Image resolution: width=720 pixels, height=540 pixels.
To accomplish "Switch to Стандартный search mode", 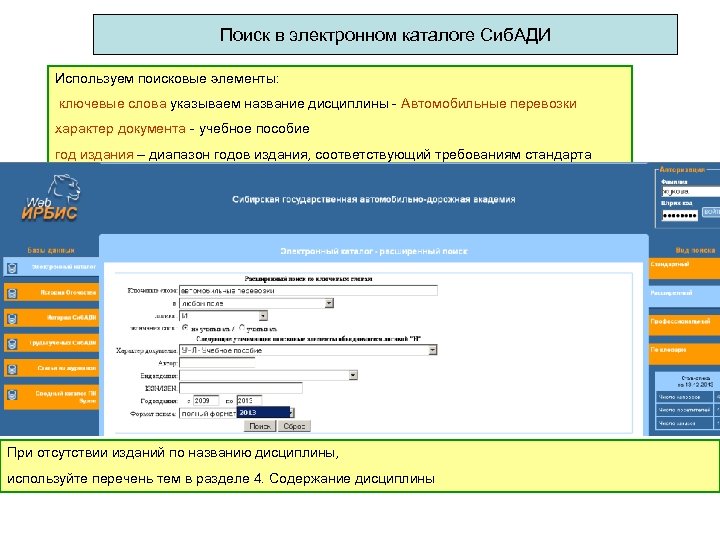I will [x=684, y=268].
